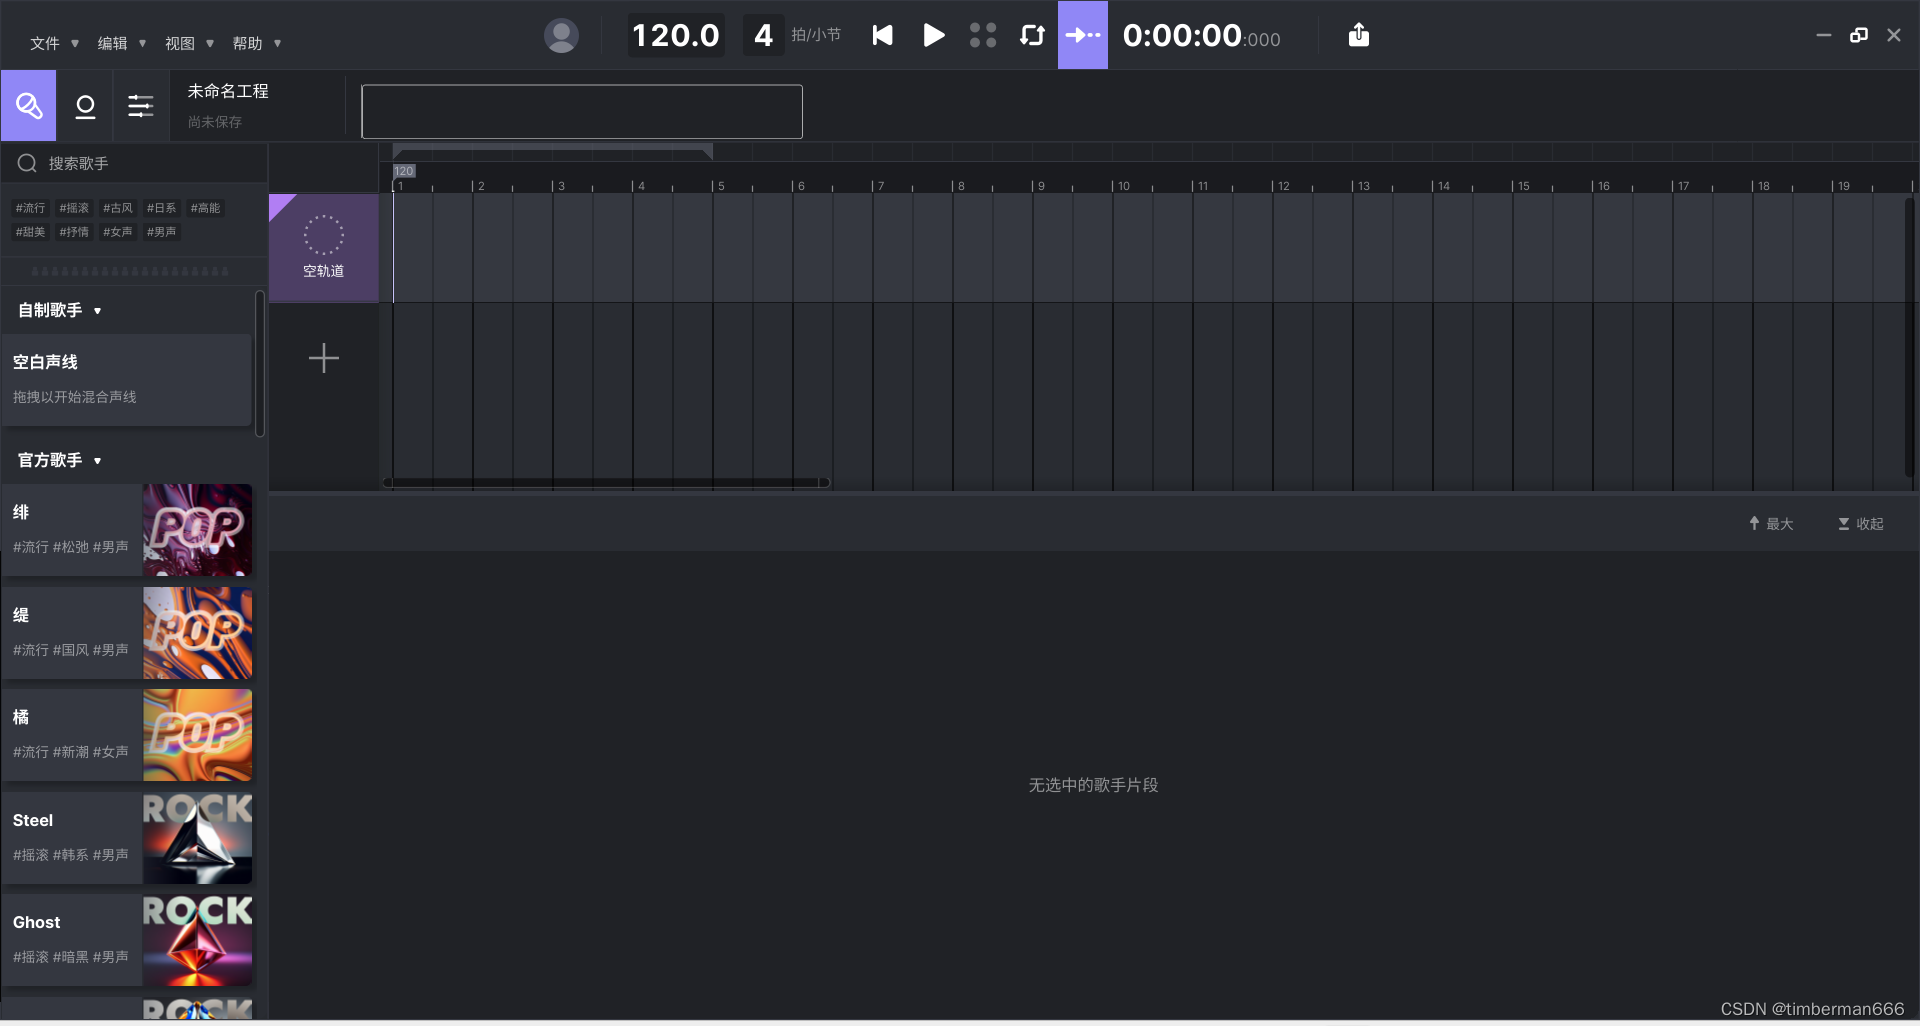This screenshot has height=1026, width=1920.
Task: Select the 空白声线 blank voice card
Action: pos(127,380)
